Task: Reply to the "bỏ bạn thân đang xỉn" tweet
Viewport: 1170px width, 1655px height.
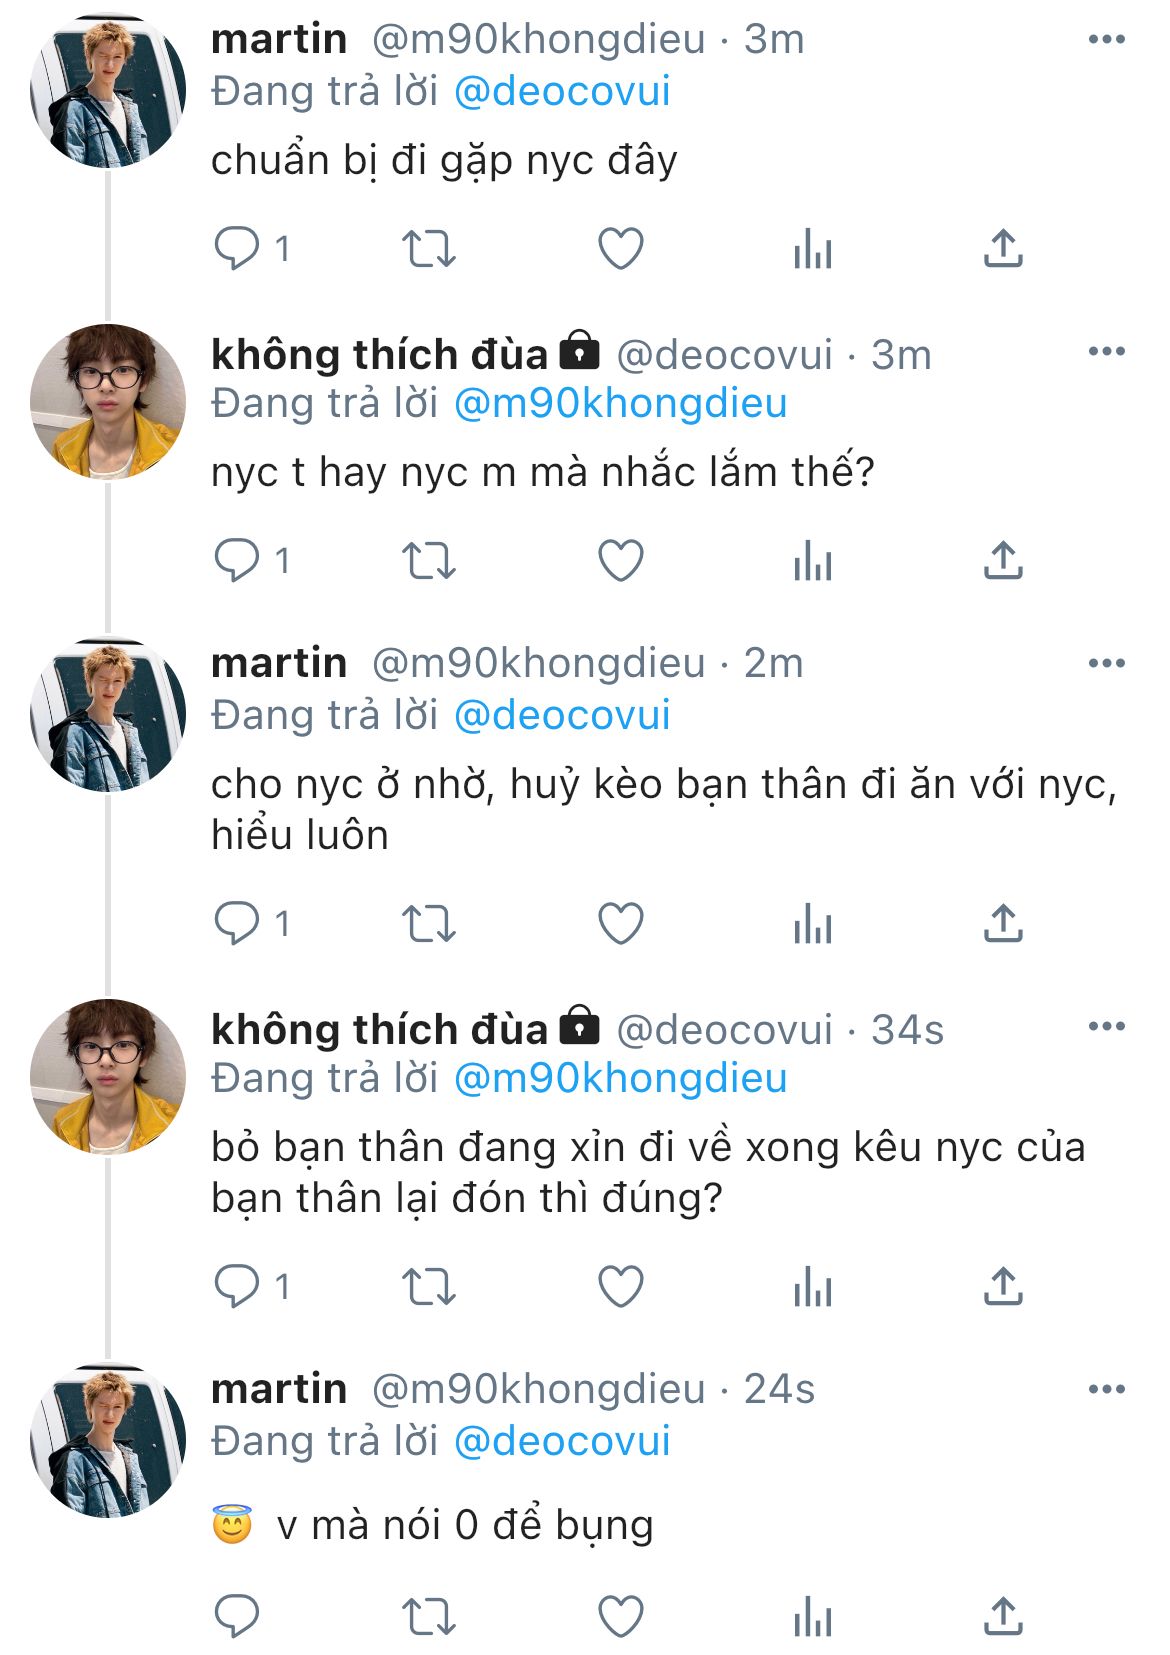Action: coord(237,1286)
